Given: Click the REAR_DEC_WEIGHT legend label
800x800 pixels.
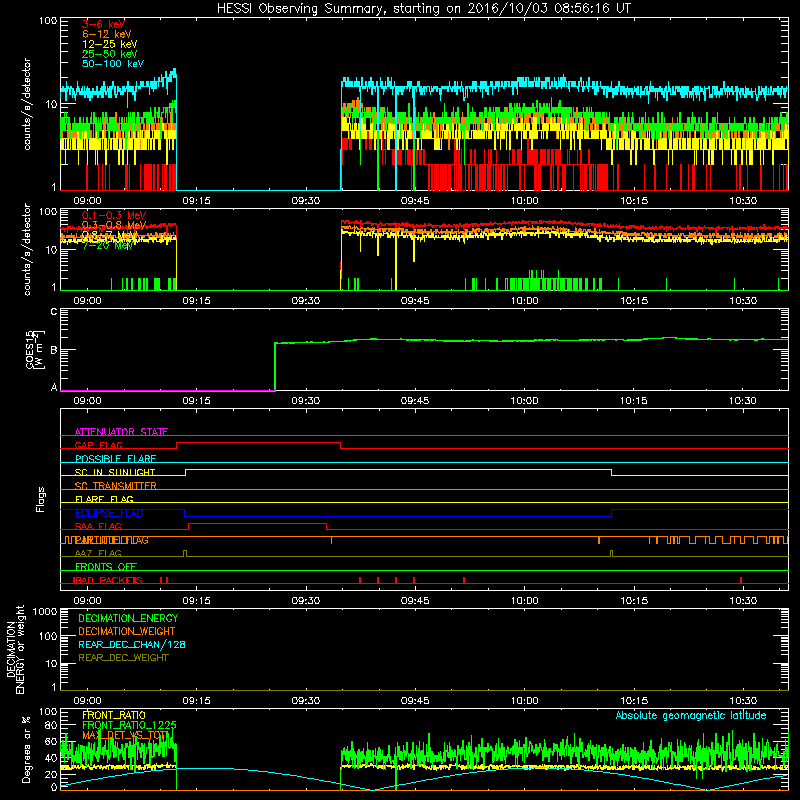Looking at the screenshot, I should (123, 658).
